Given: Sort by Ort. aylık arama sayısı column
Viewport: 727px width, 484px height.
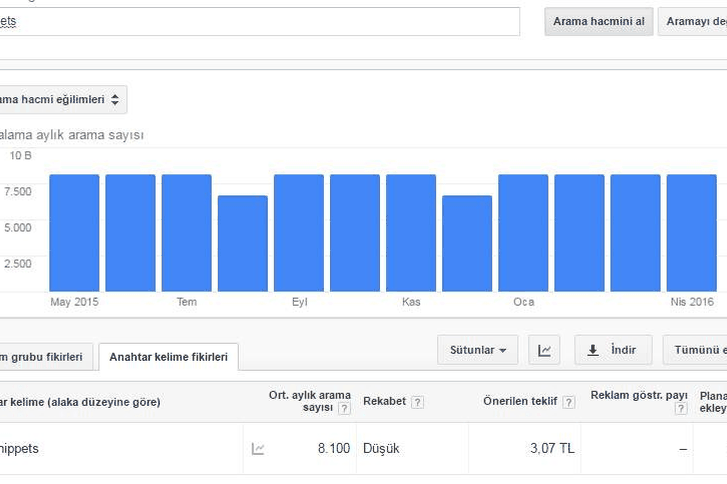Looking at the screenshot, I should click(310, 401).
